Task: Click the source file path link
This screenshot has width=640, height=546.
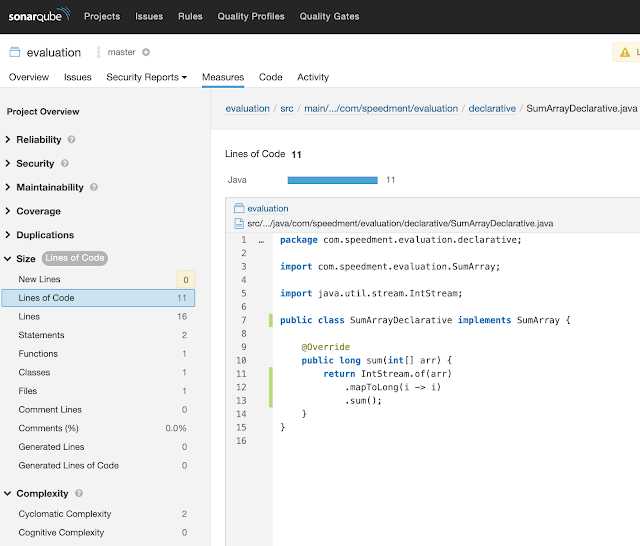Action: [400, 224]
